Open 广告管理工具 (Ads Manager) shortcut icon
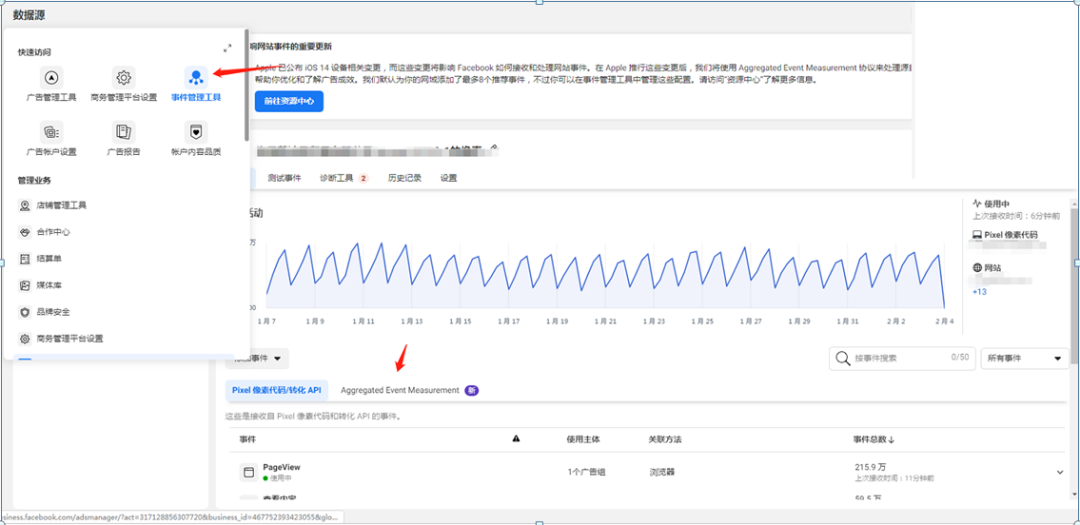 [x=52, y=78]
